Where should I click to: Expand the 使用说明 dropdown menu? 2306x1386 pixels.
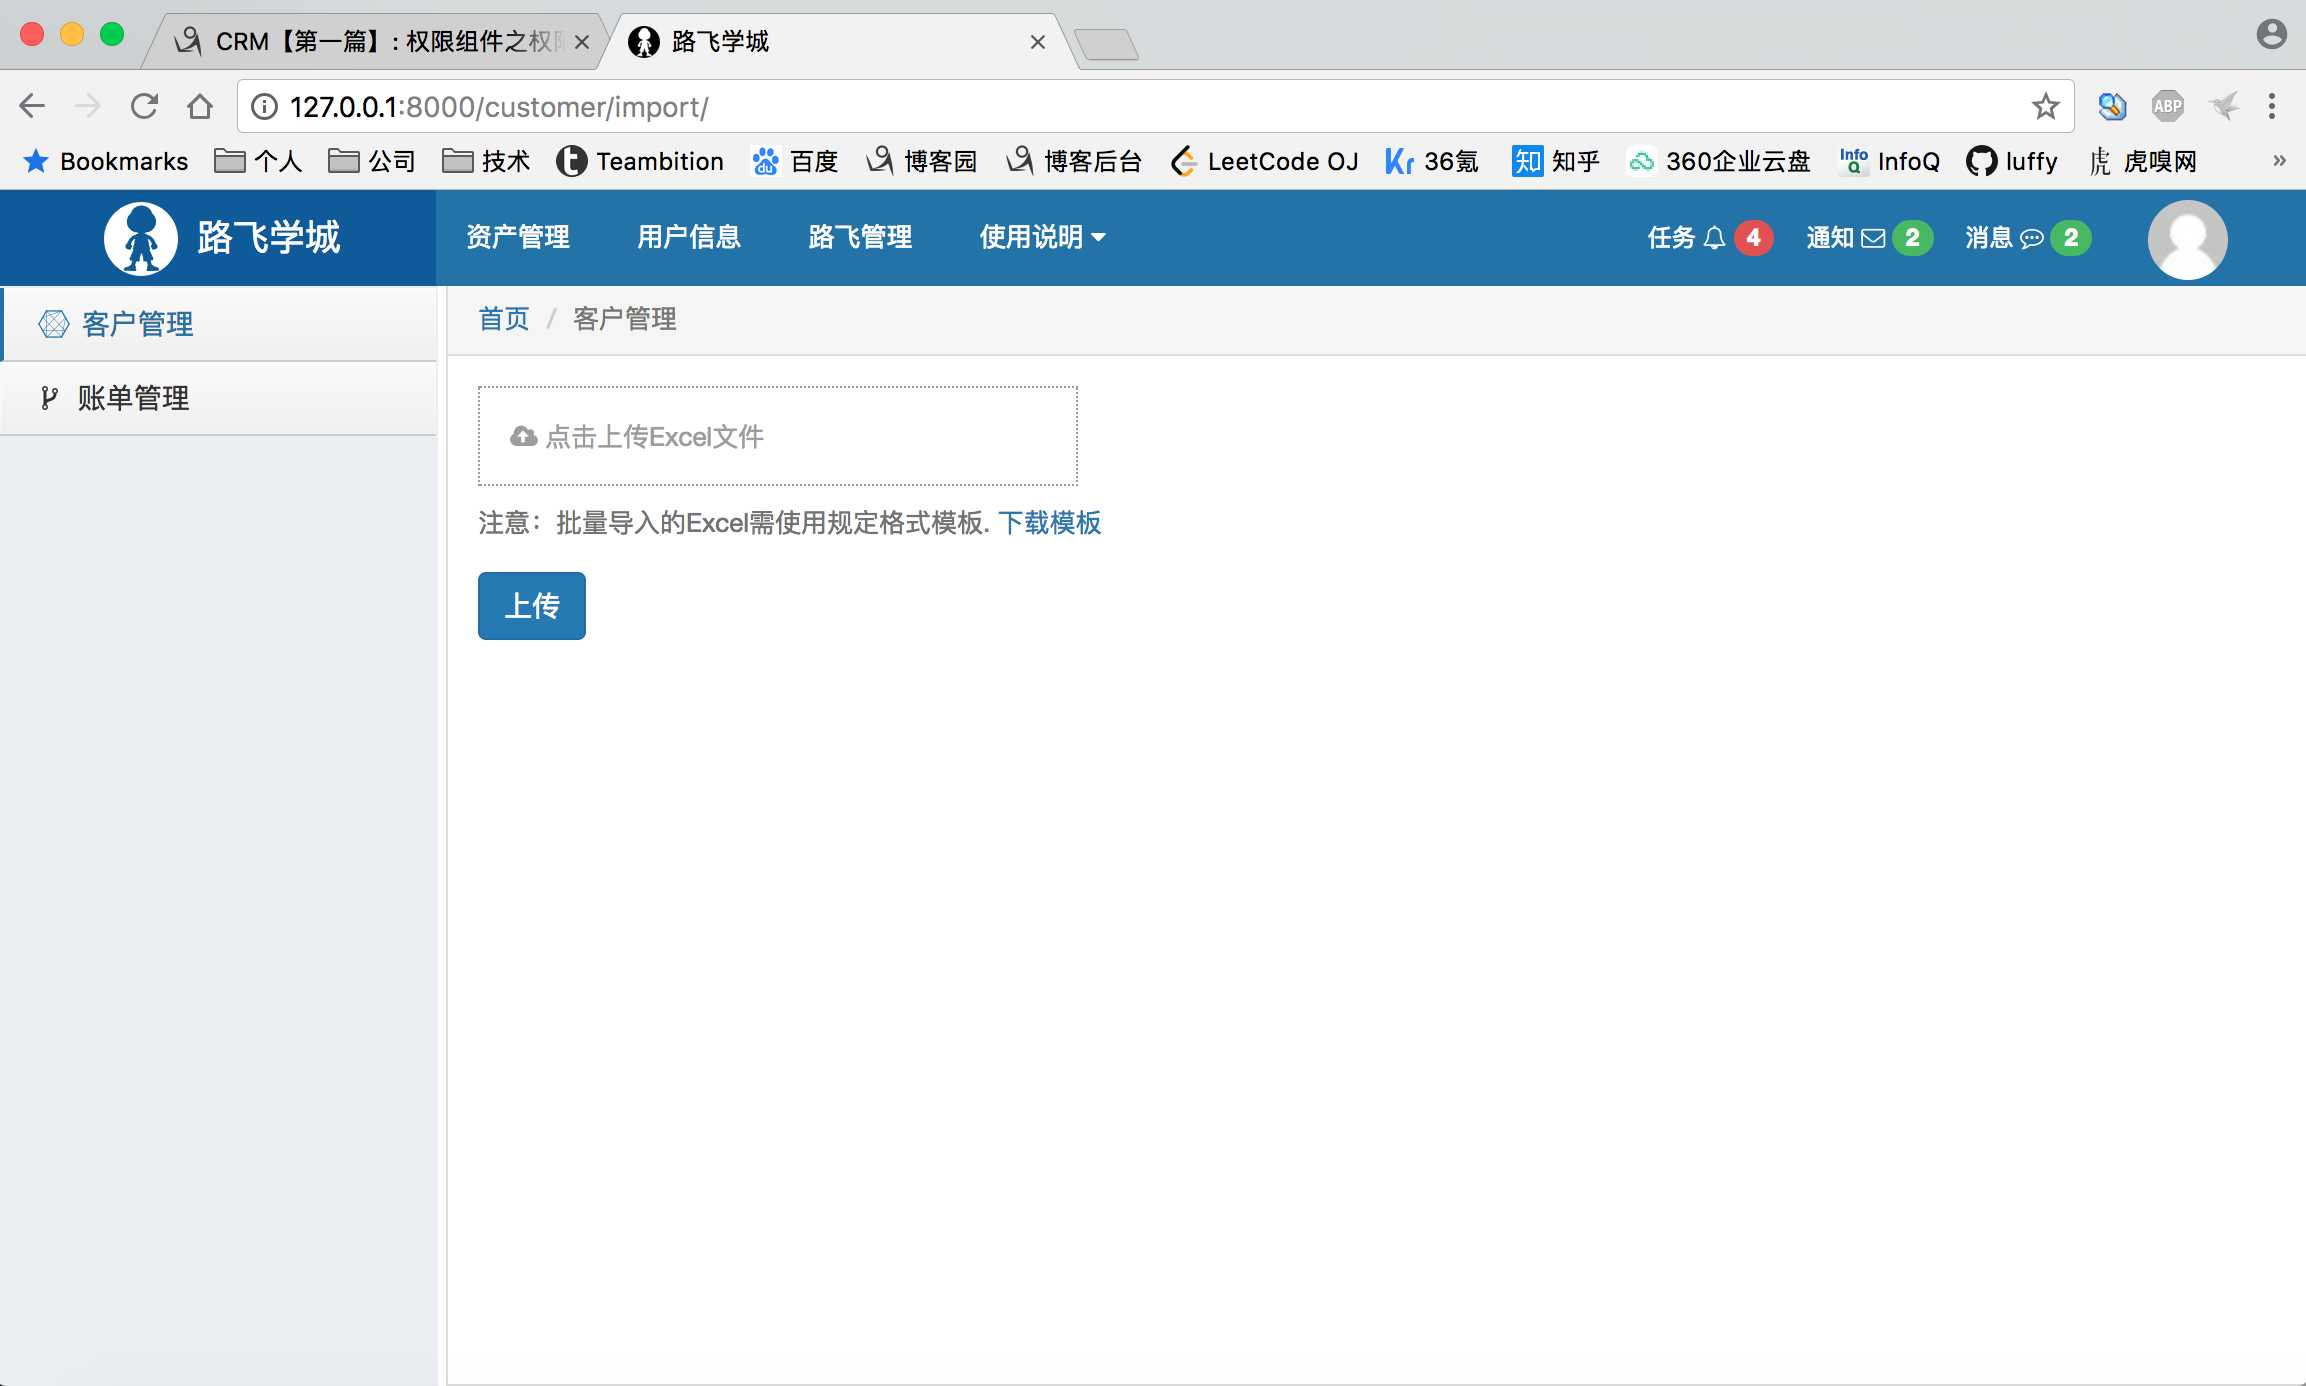1041,237
